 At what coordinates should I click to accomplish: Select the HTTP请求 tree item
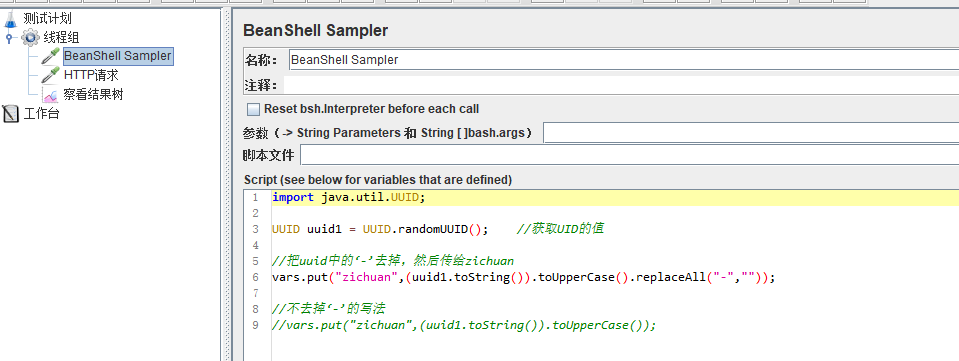[91, 75]
